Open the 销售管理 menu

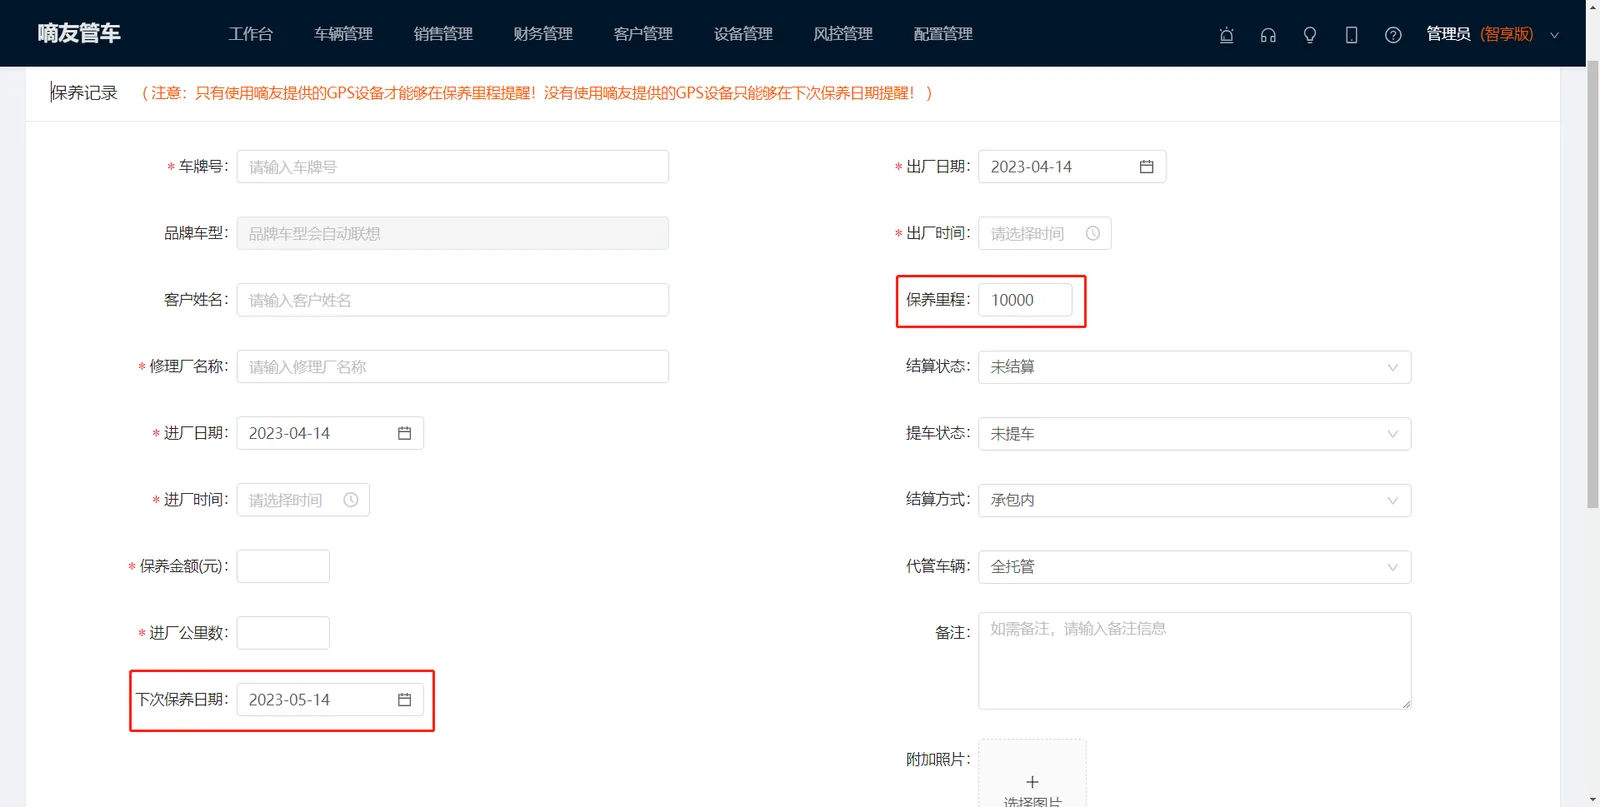443,34
